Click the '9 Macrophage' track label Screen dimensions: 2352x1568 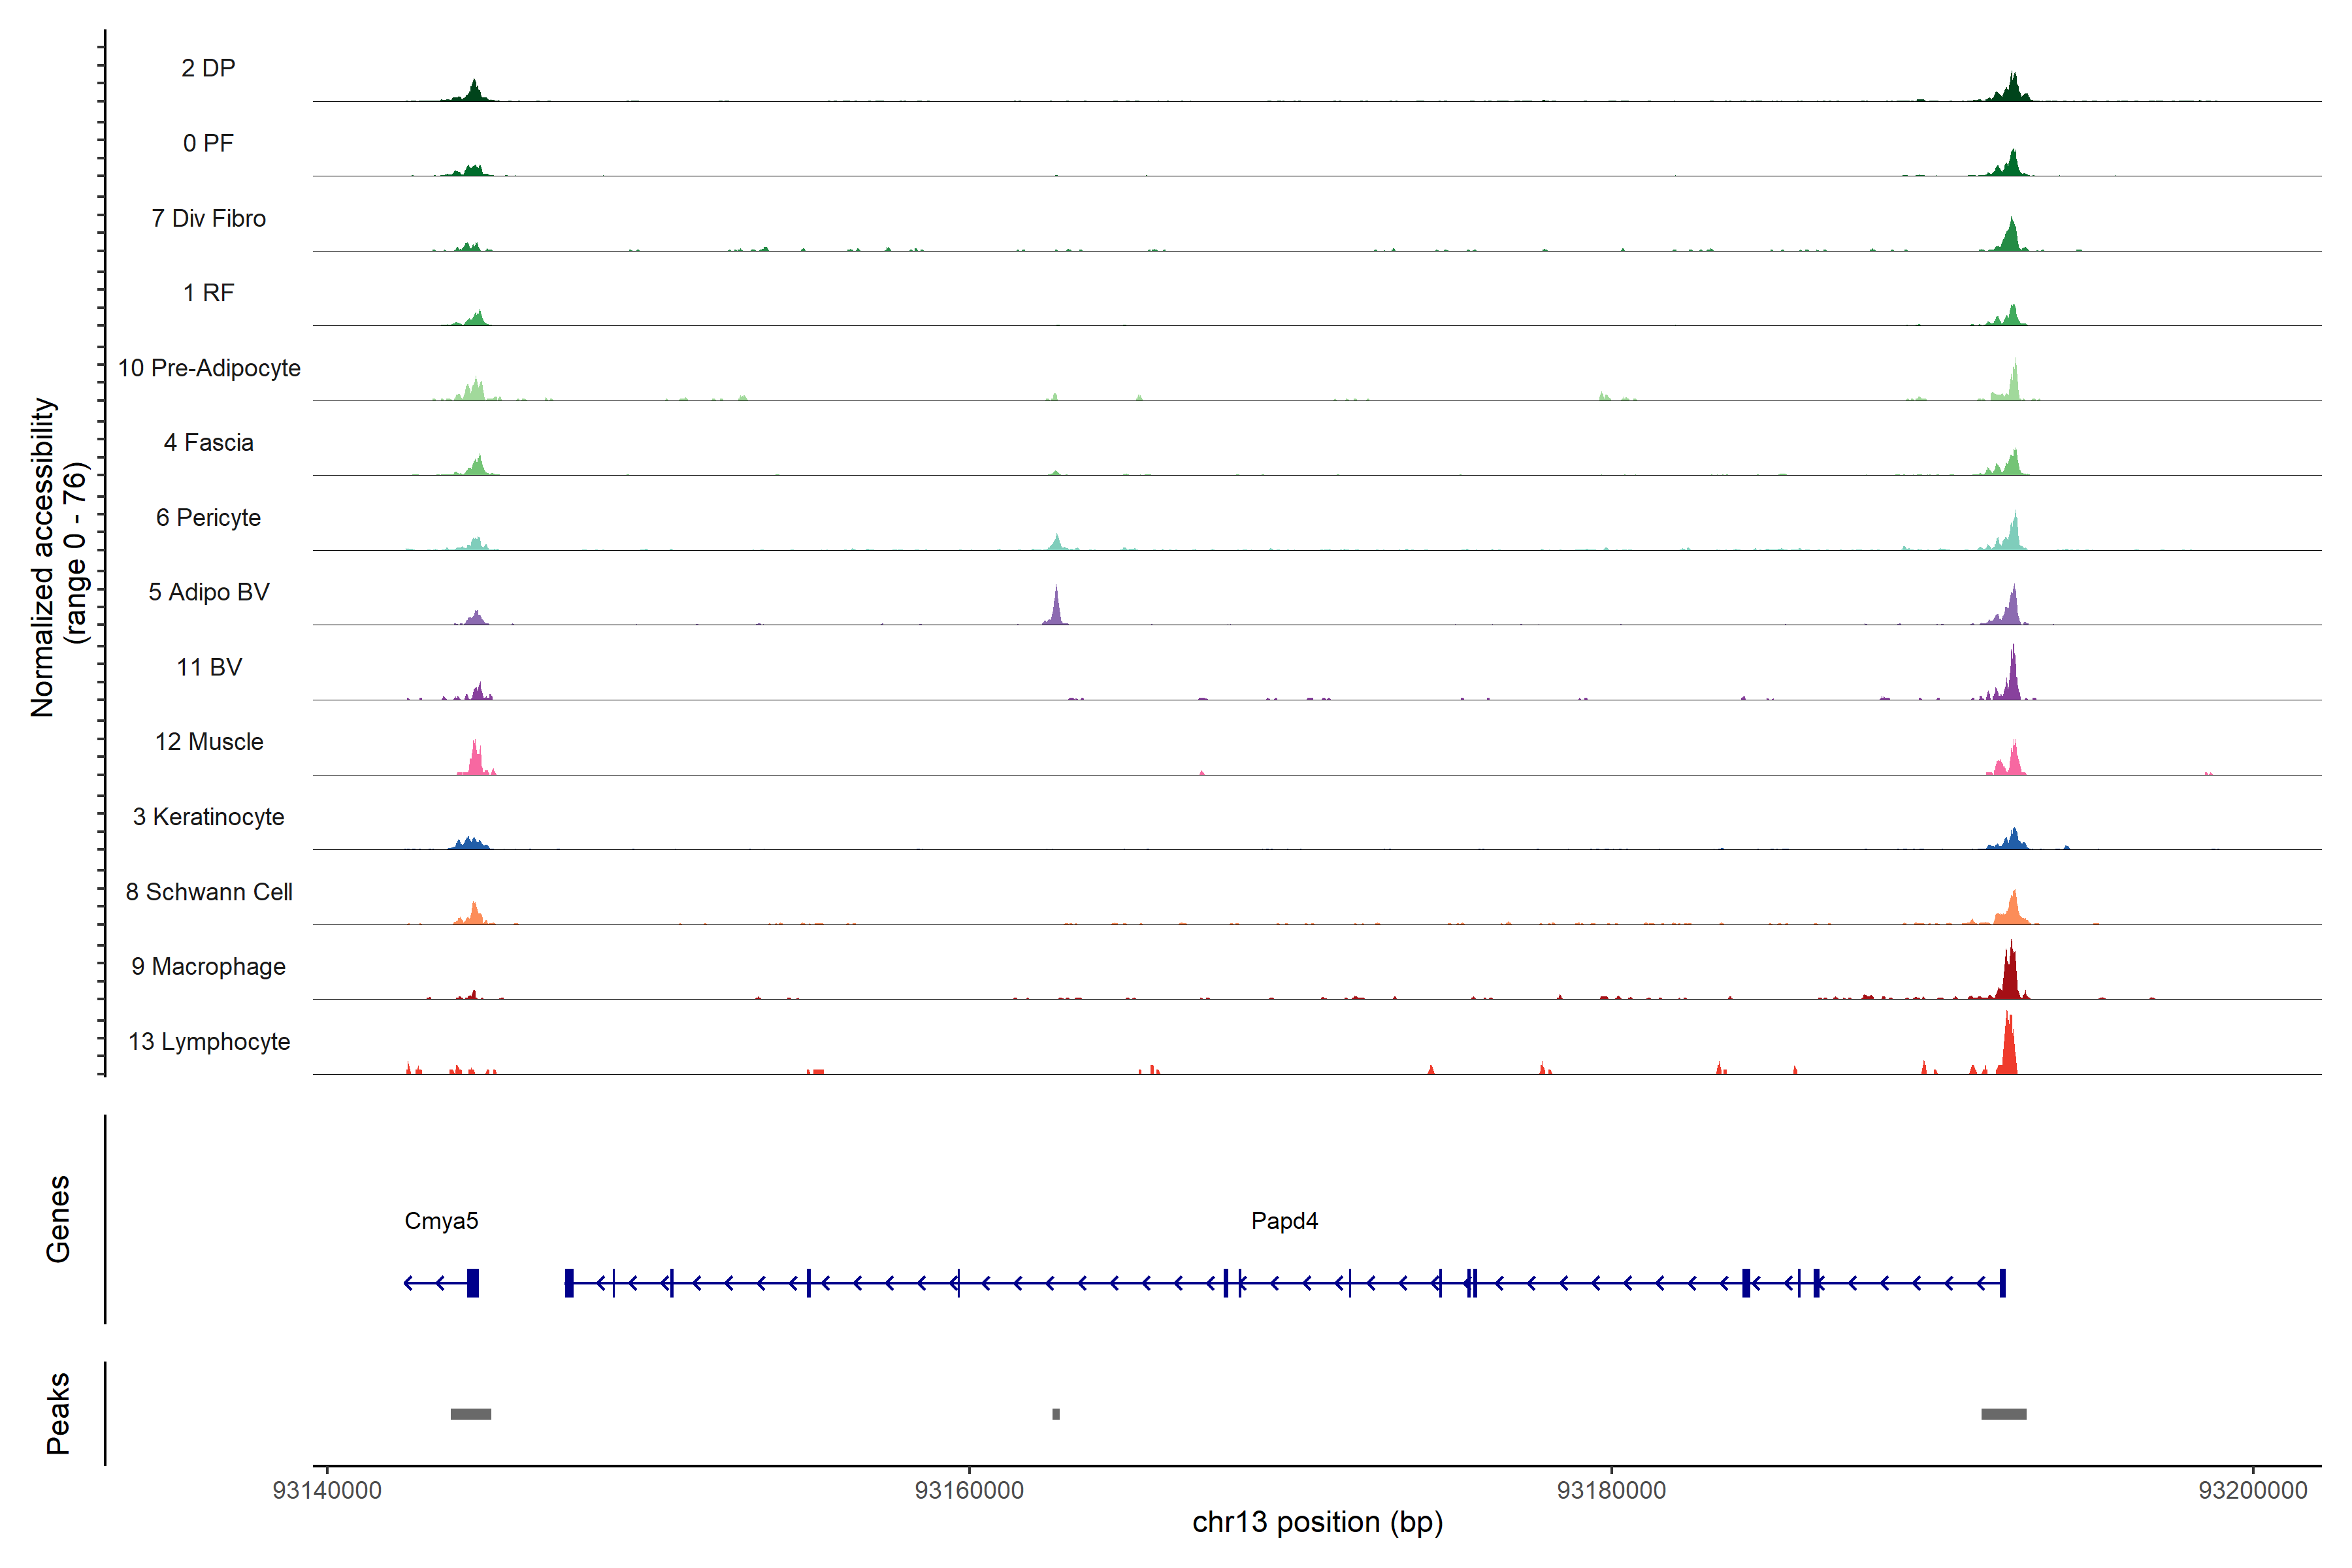pyautogui.click(x=209, y=967)
